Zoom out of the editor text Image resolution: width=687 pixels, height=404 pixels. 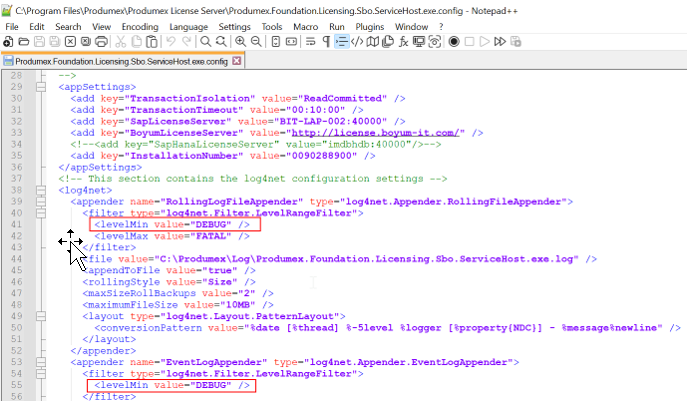[256, 42]
